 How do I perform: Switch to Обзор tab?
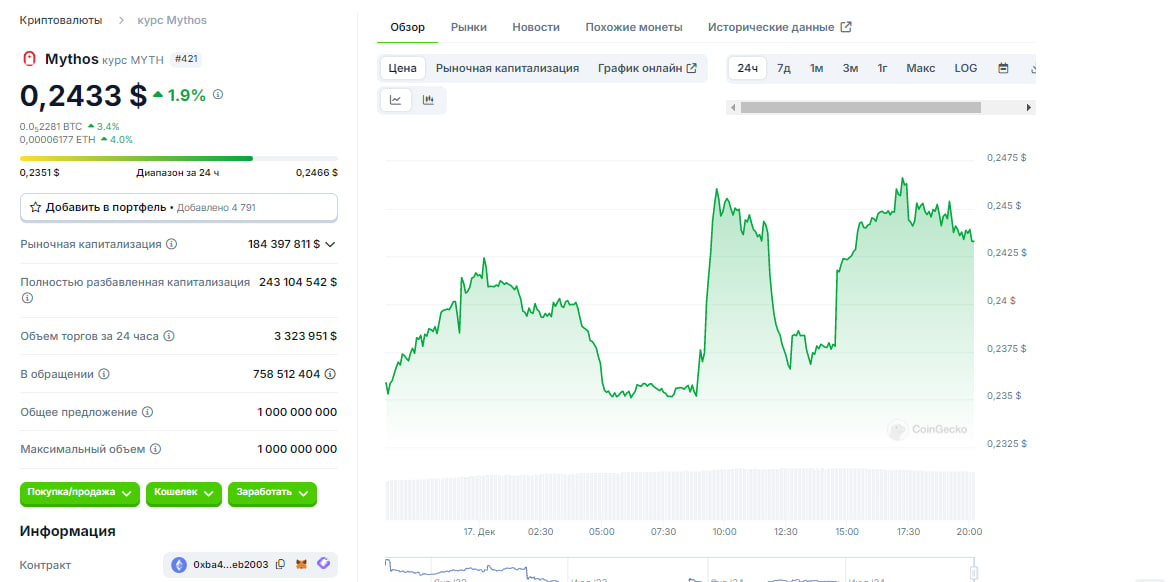coord(408,27)
